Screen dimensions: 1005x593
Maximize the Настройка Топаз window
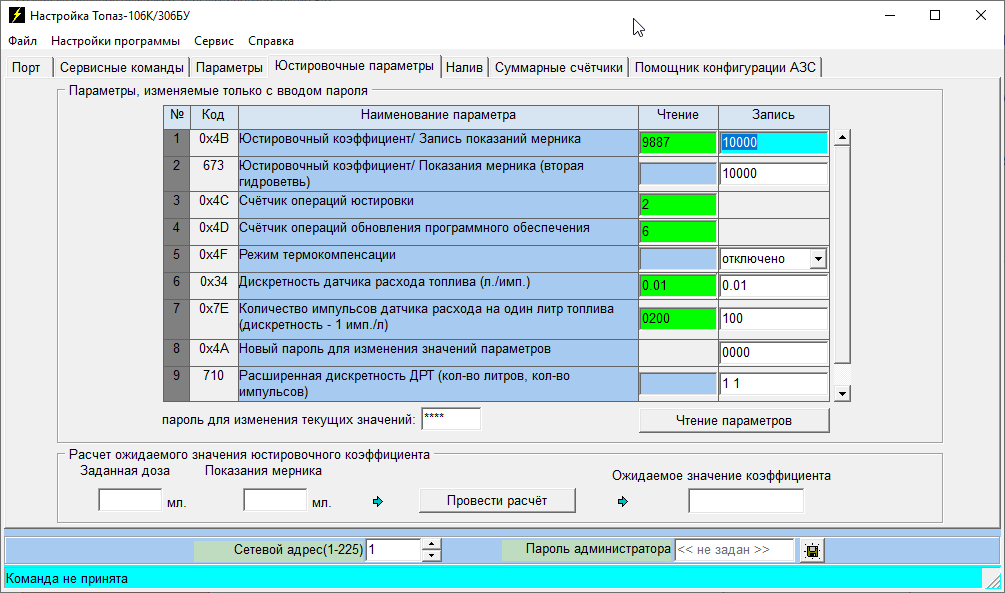(x=935, y=15)
